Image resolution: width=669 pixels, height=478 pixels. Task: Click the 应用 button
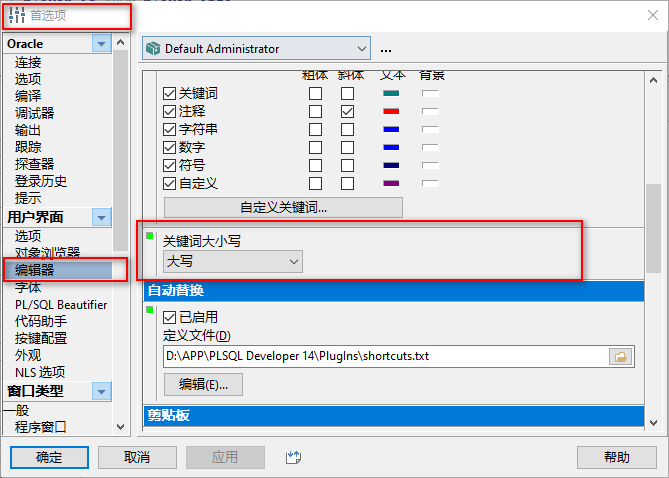225,458
